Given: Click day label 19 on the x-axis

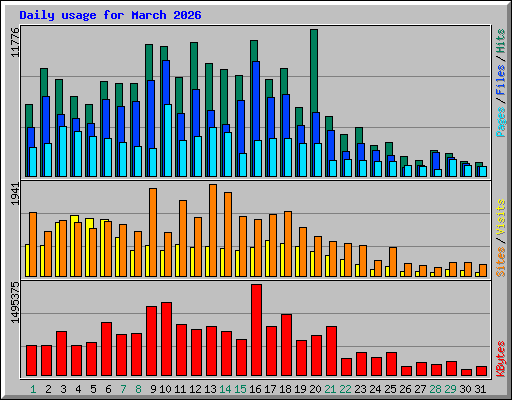Looking at the screenshot, I should tap(300, 389).
